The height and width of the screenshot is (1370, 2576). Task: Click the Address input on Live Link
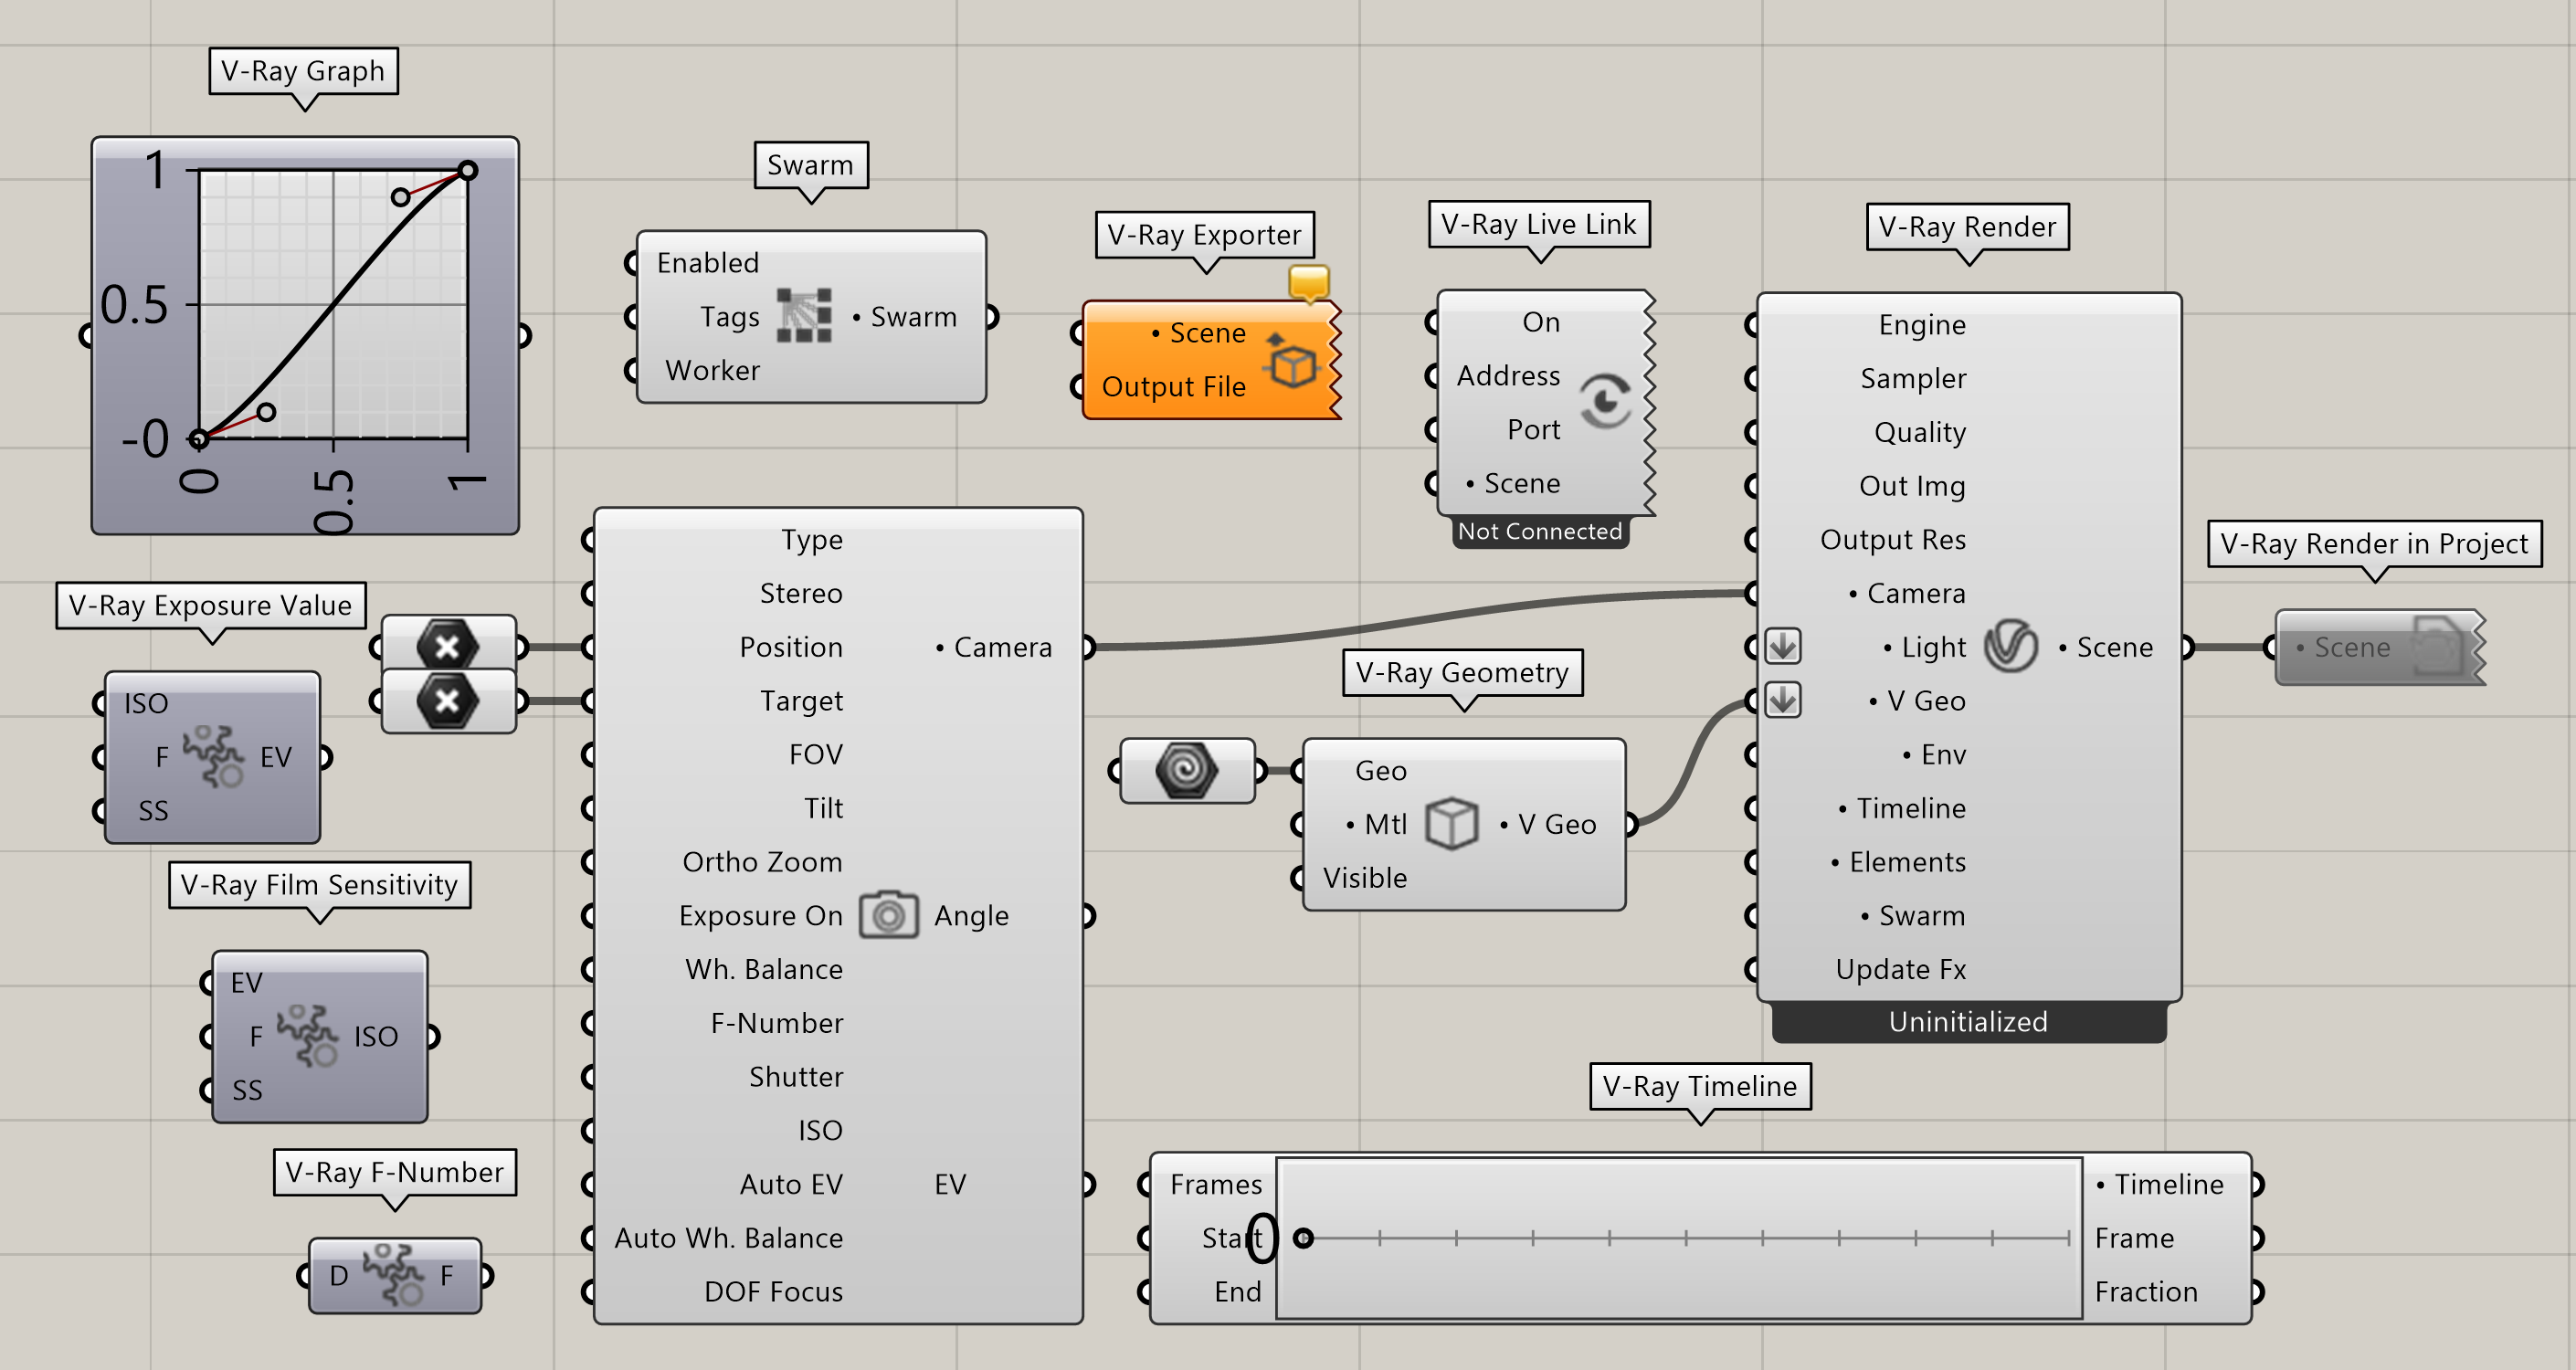(x=1507, y=376)
